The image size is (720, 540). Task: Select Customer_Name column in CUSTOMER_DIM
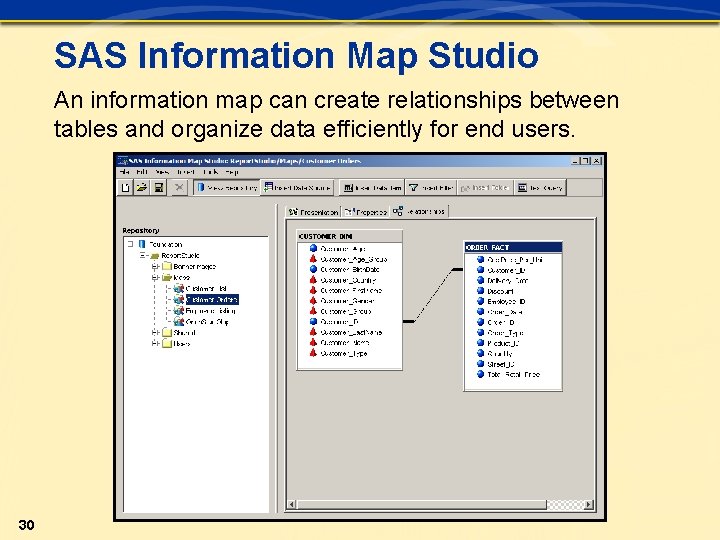339,343
